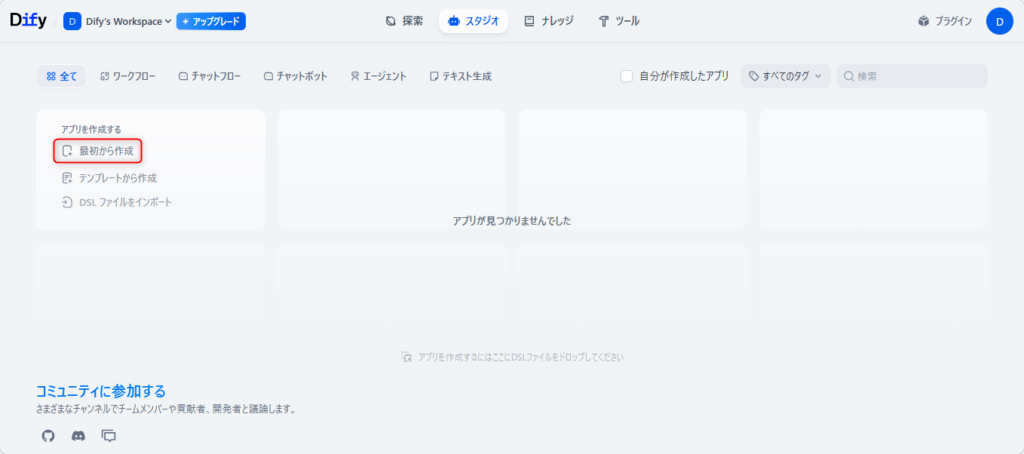Click the forum chat icon at bottom
The width and height of the screenshot is (1024, 454).
click(x=109, y=436)
